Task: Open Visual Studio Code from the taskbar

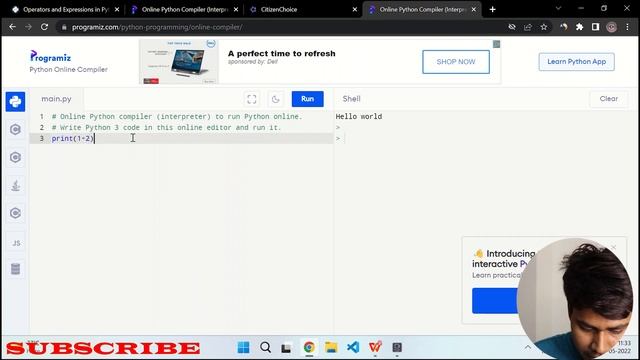Action: pyautogui.click(x=353, y=347)
